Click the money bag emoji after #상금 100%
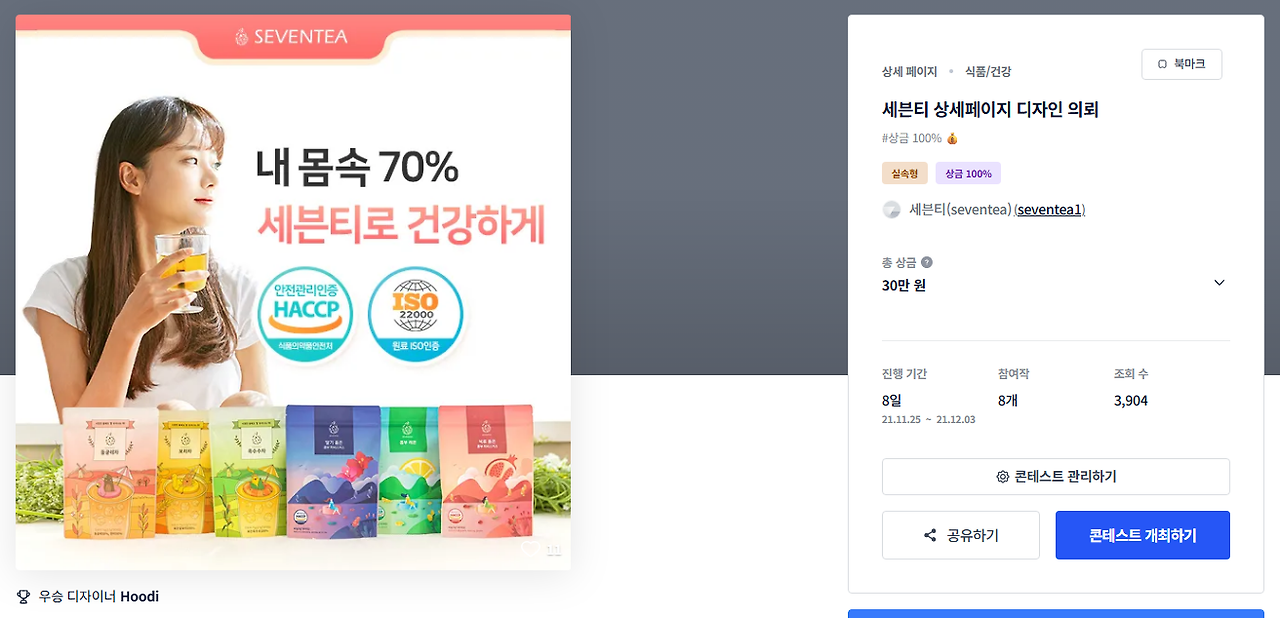Screen dimensions: 1280x618 [x=952, y=138]
